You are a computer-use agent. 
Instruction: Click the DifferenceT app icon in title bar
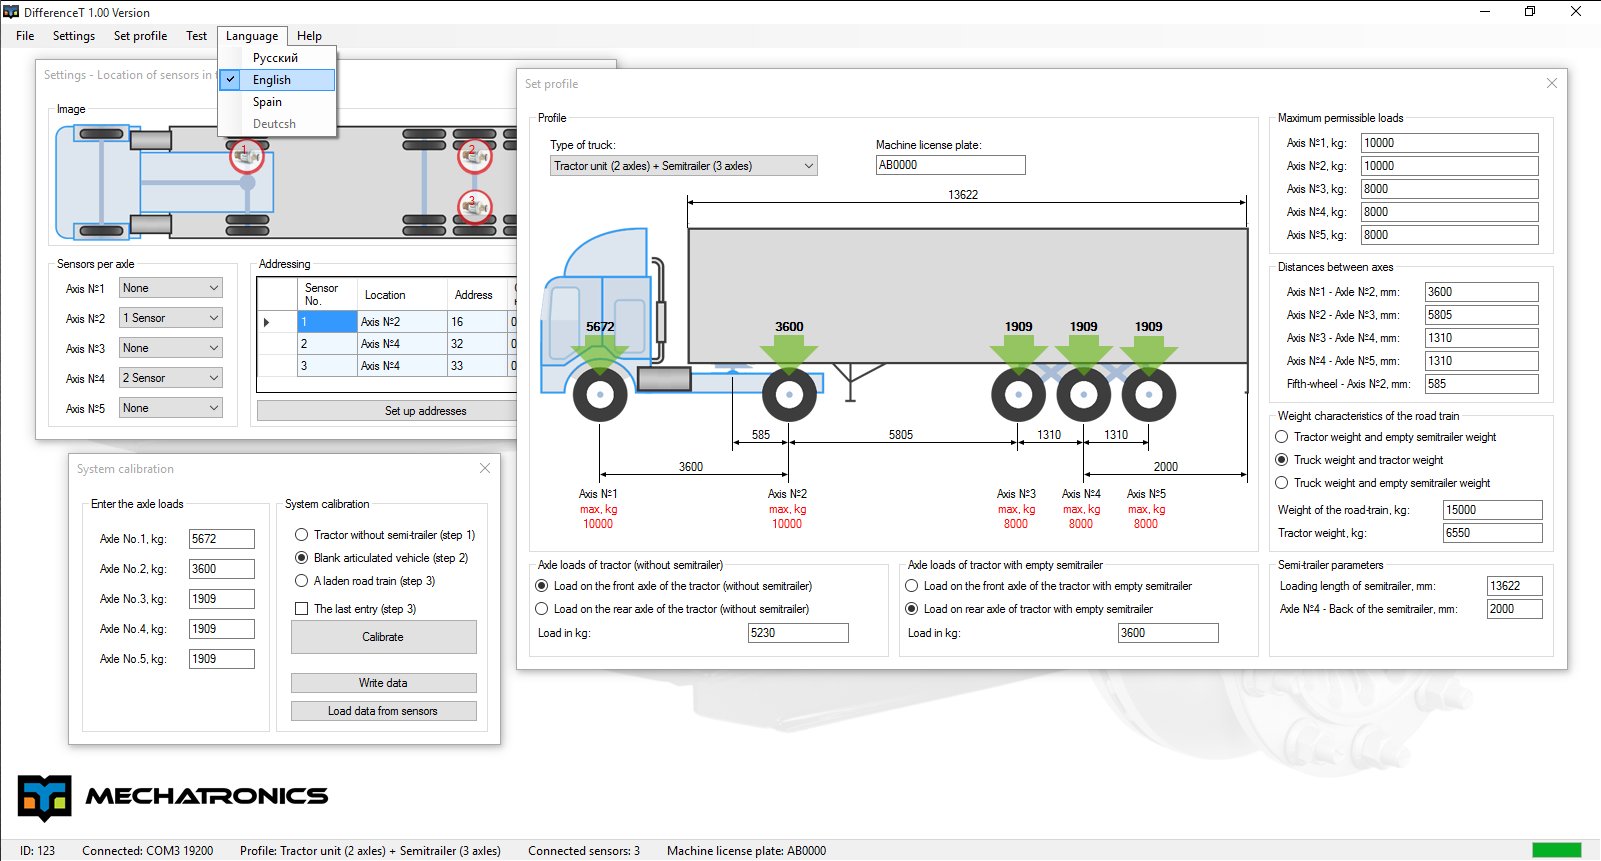pyautogui.click(x=11, y=12)
